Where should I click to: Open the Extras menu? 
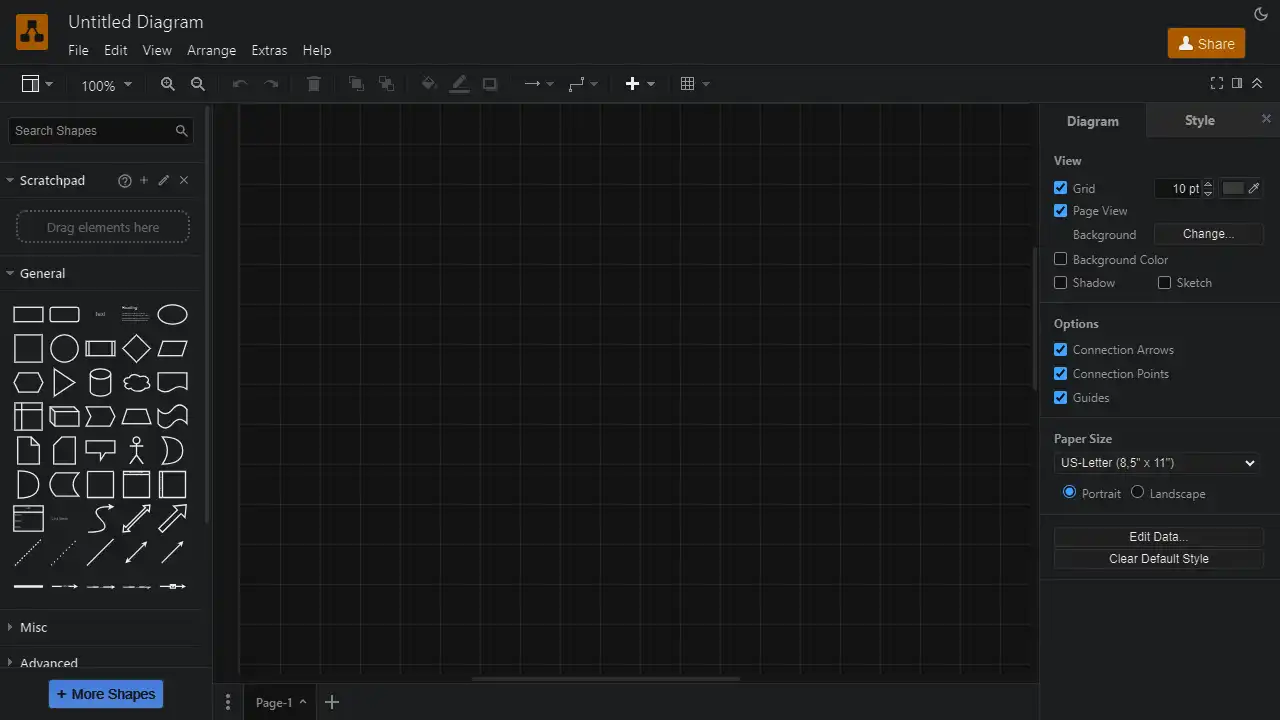pyautogui.click(x=269, y=50)
